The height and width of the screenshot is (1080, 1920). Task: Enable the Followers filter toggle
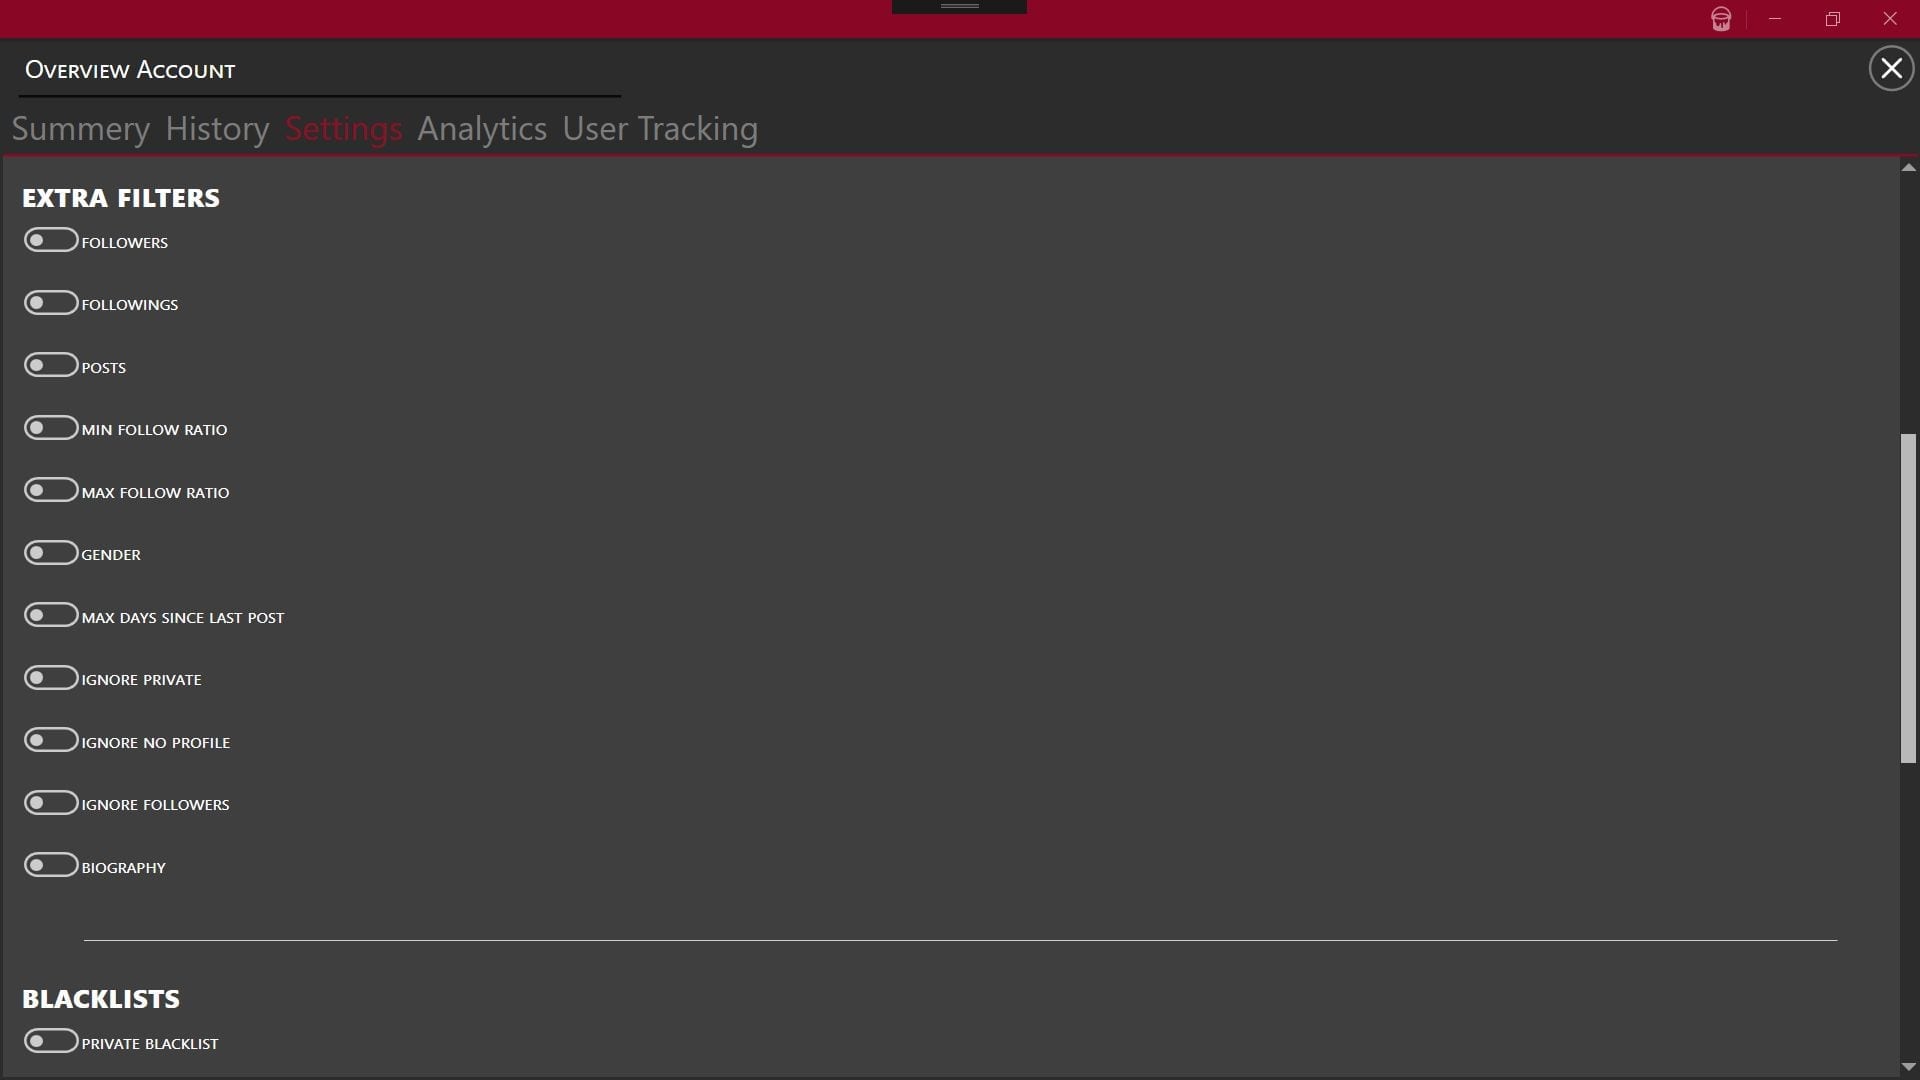tap(51, 241)
